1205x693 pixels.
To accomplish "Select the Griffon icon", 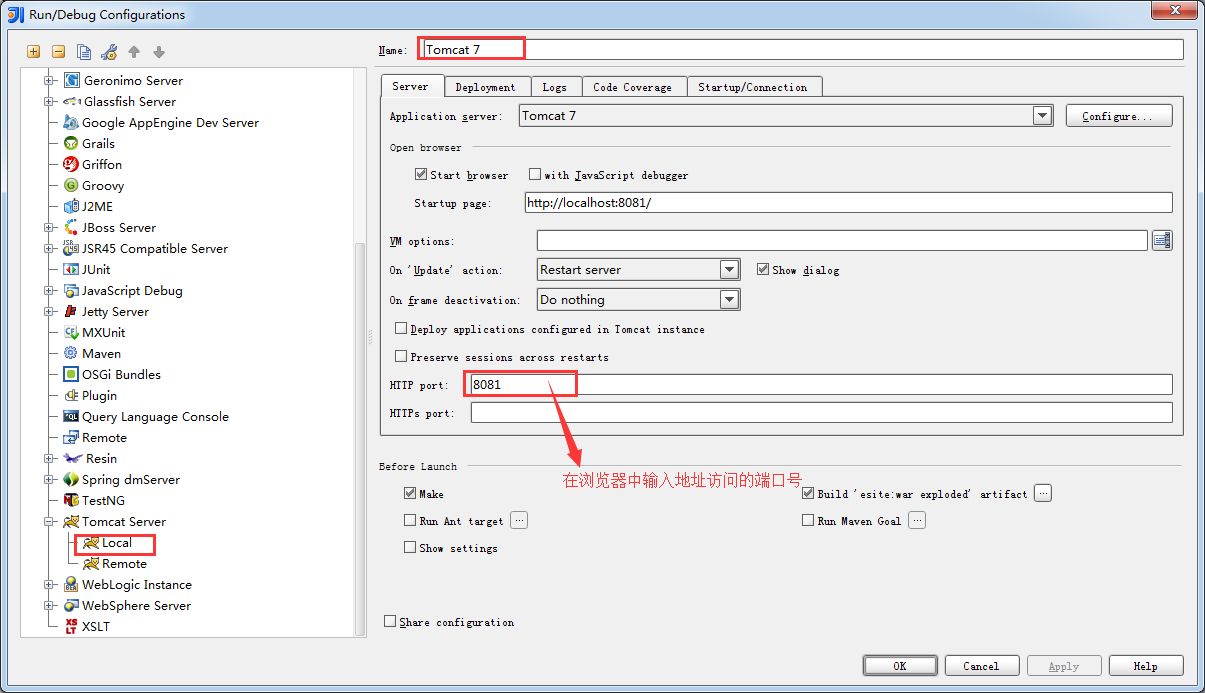I will coord(71,164).
